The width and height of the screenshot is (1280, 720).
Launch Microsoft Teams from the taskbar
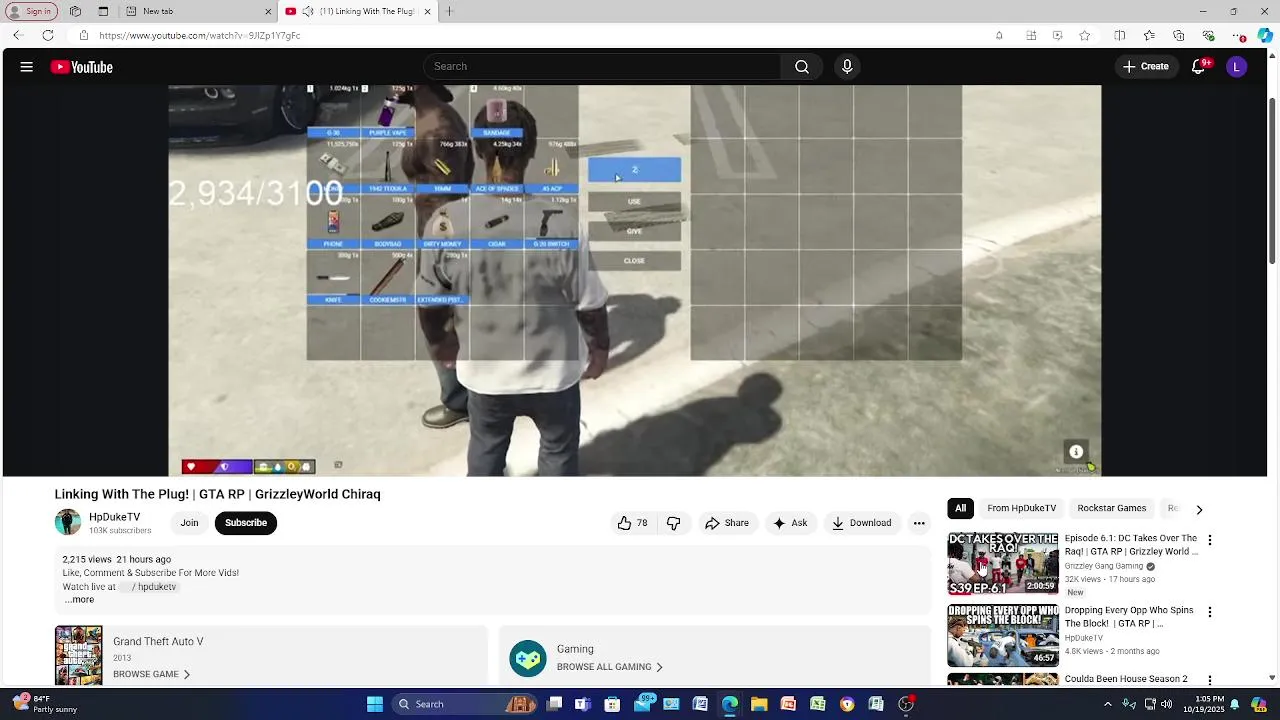coord(583,704)
